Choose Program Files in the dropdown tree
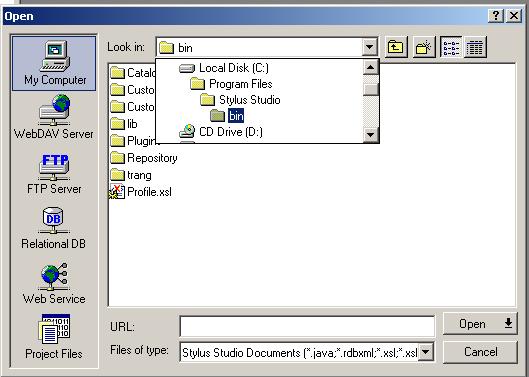Viewport: 529px width, 377px height. pos(231,84)
